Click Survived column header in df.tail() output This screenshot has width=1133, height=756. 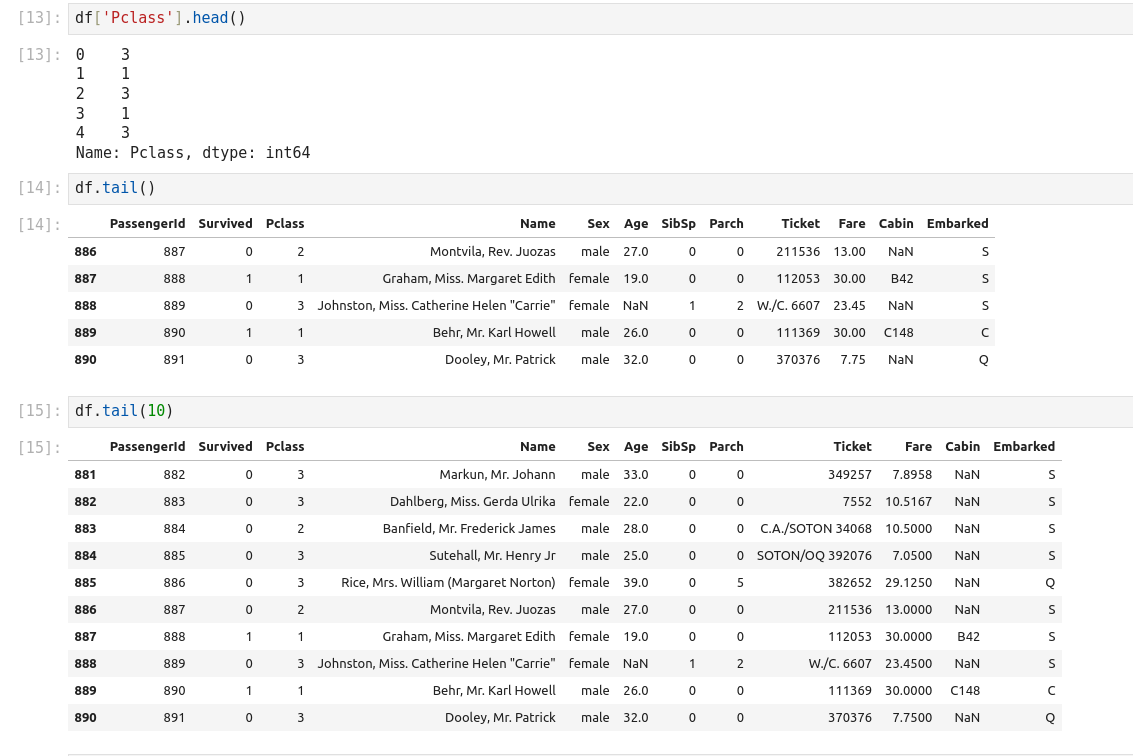225,224
